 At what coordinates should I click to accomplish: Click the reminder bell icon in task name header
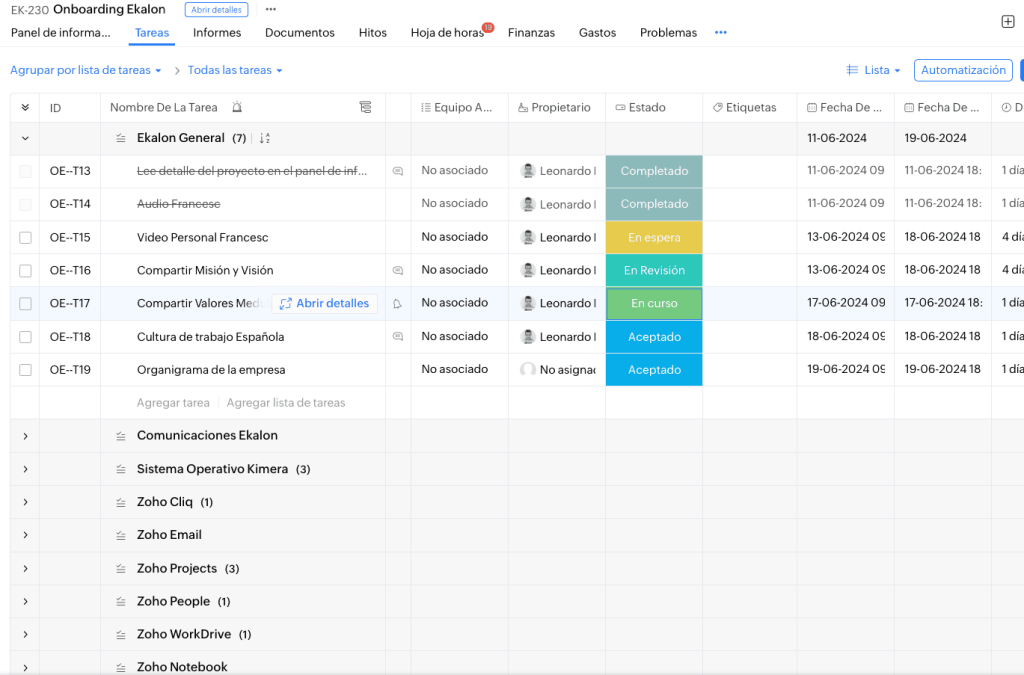[x=237, y=107]
